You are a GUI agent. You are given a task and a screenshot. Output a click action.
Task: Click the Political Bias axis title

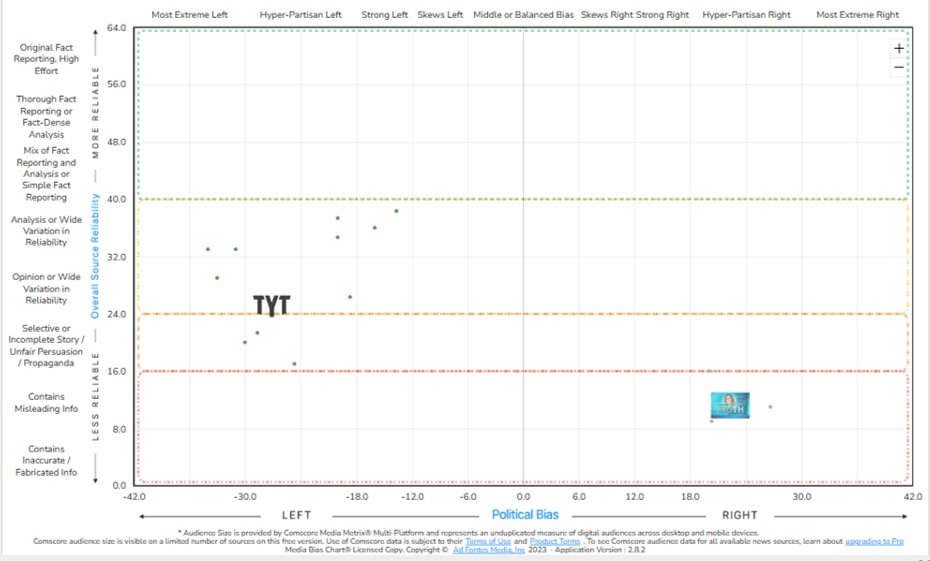pyautogui.click(x=525, y=515)
